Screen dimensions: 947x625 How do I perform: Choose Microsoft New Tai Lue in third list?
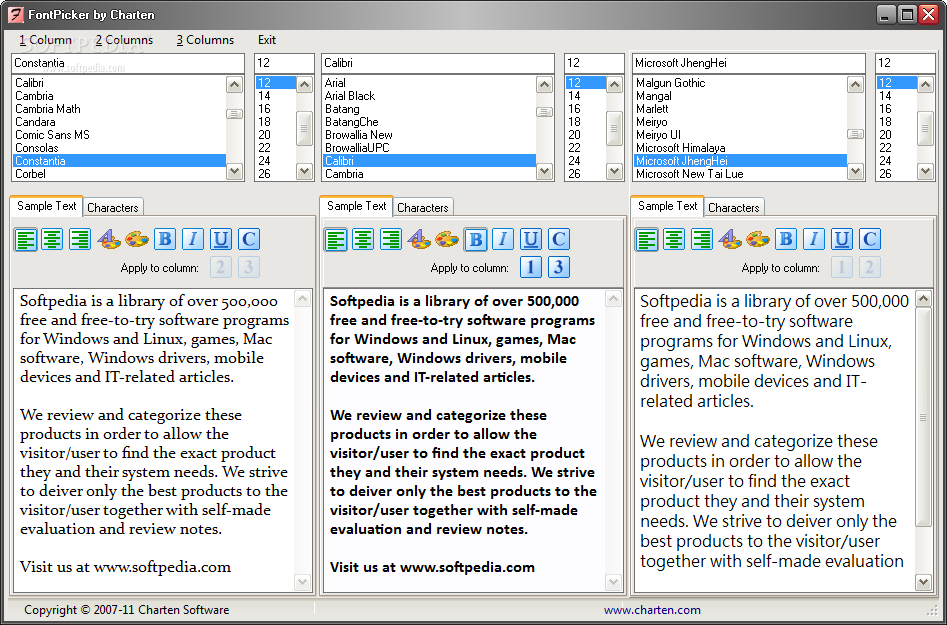coord(740,174)
